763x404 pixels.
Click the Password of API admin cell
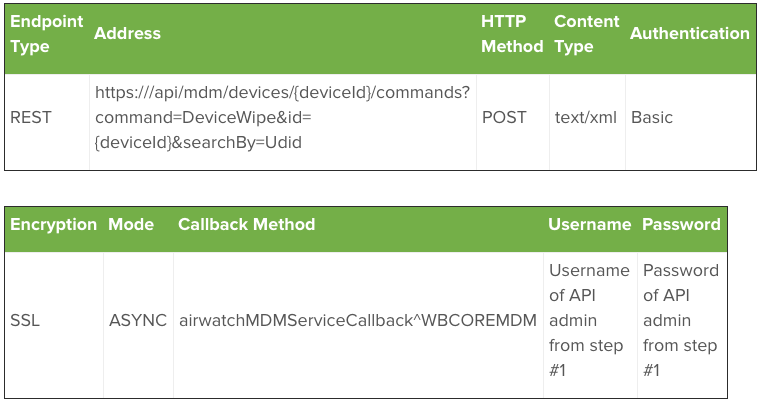click(681, 320)
